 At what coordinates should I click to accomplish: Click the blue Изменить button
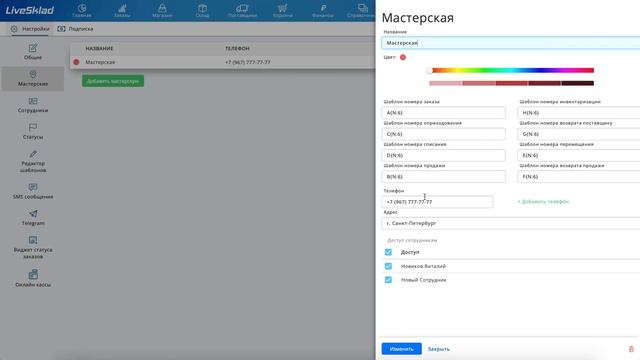pos(402,349)
